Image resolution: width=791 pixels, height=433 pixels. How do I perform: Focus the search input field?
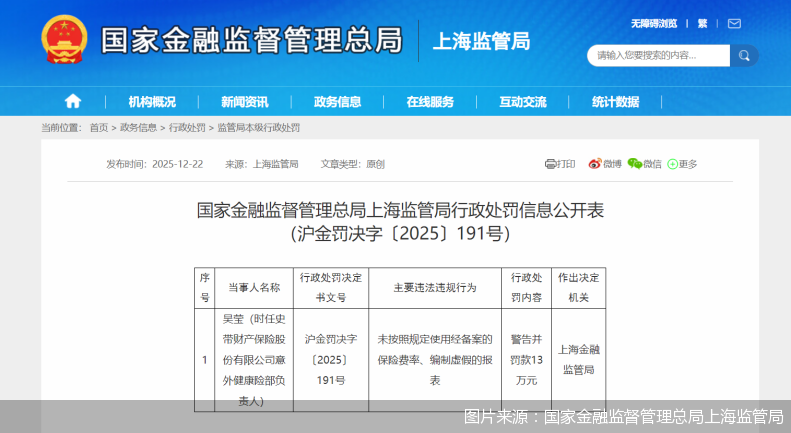click(658, 56)
